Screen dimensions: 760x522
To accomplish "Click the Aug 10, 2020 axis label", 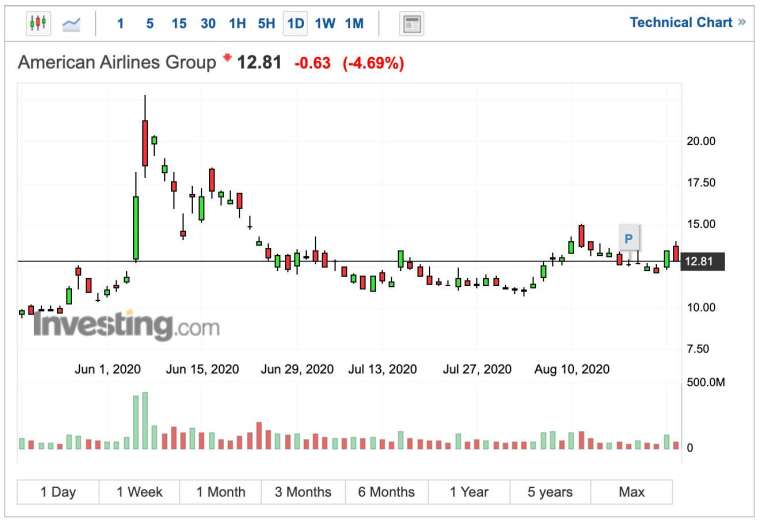I will 572,369.
